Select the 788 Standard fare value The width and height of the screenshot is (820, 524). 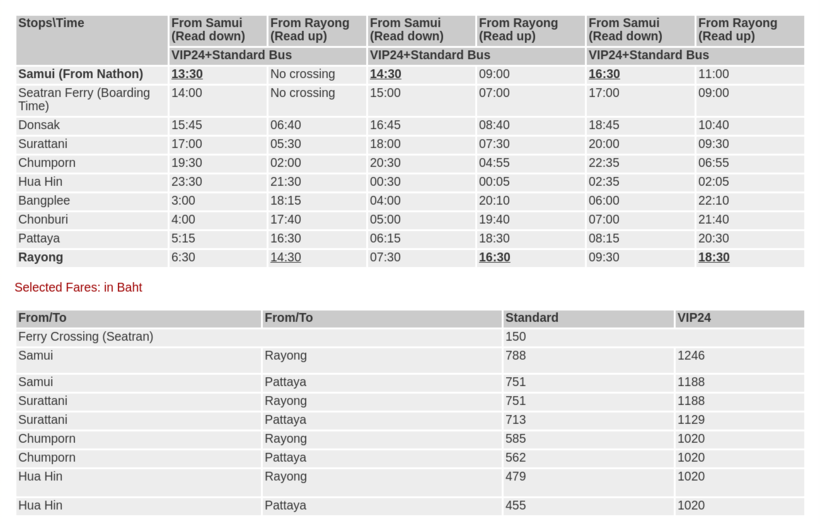(515, 356)
